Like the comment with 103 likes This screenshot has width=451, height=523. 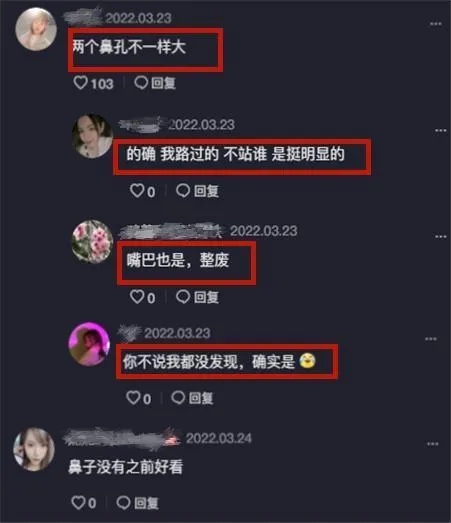click(x=81, y=82)
